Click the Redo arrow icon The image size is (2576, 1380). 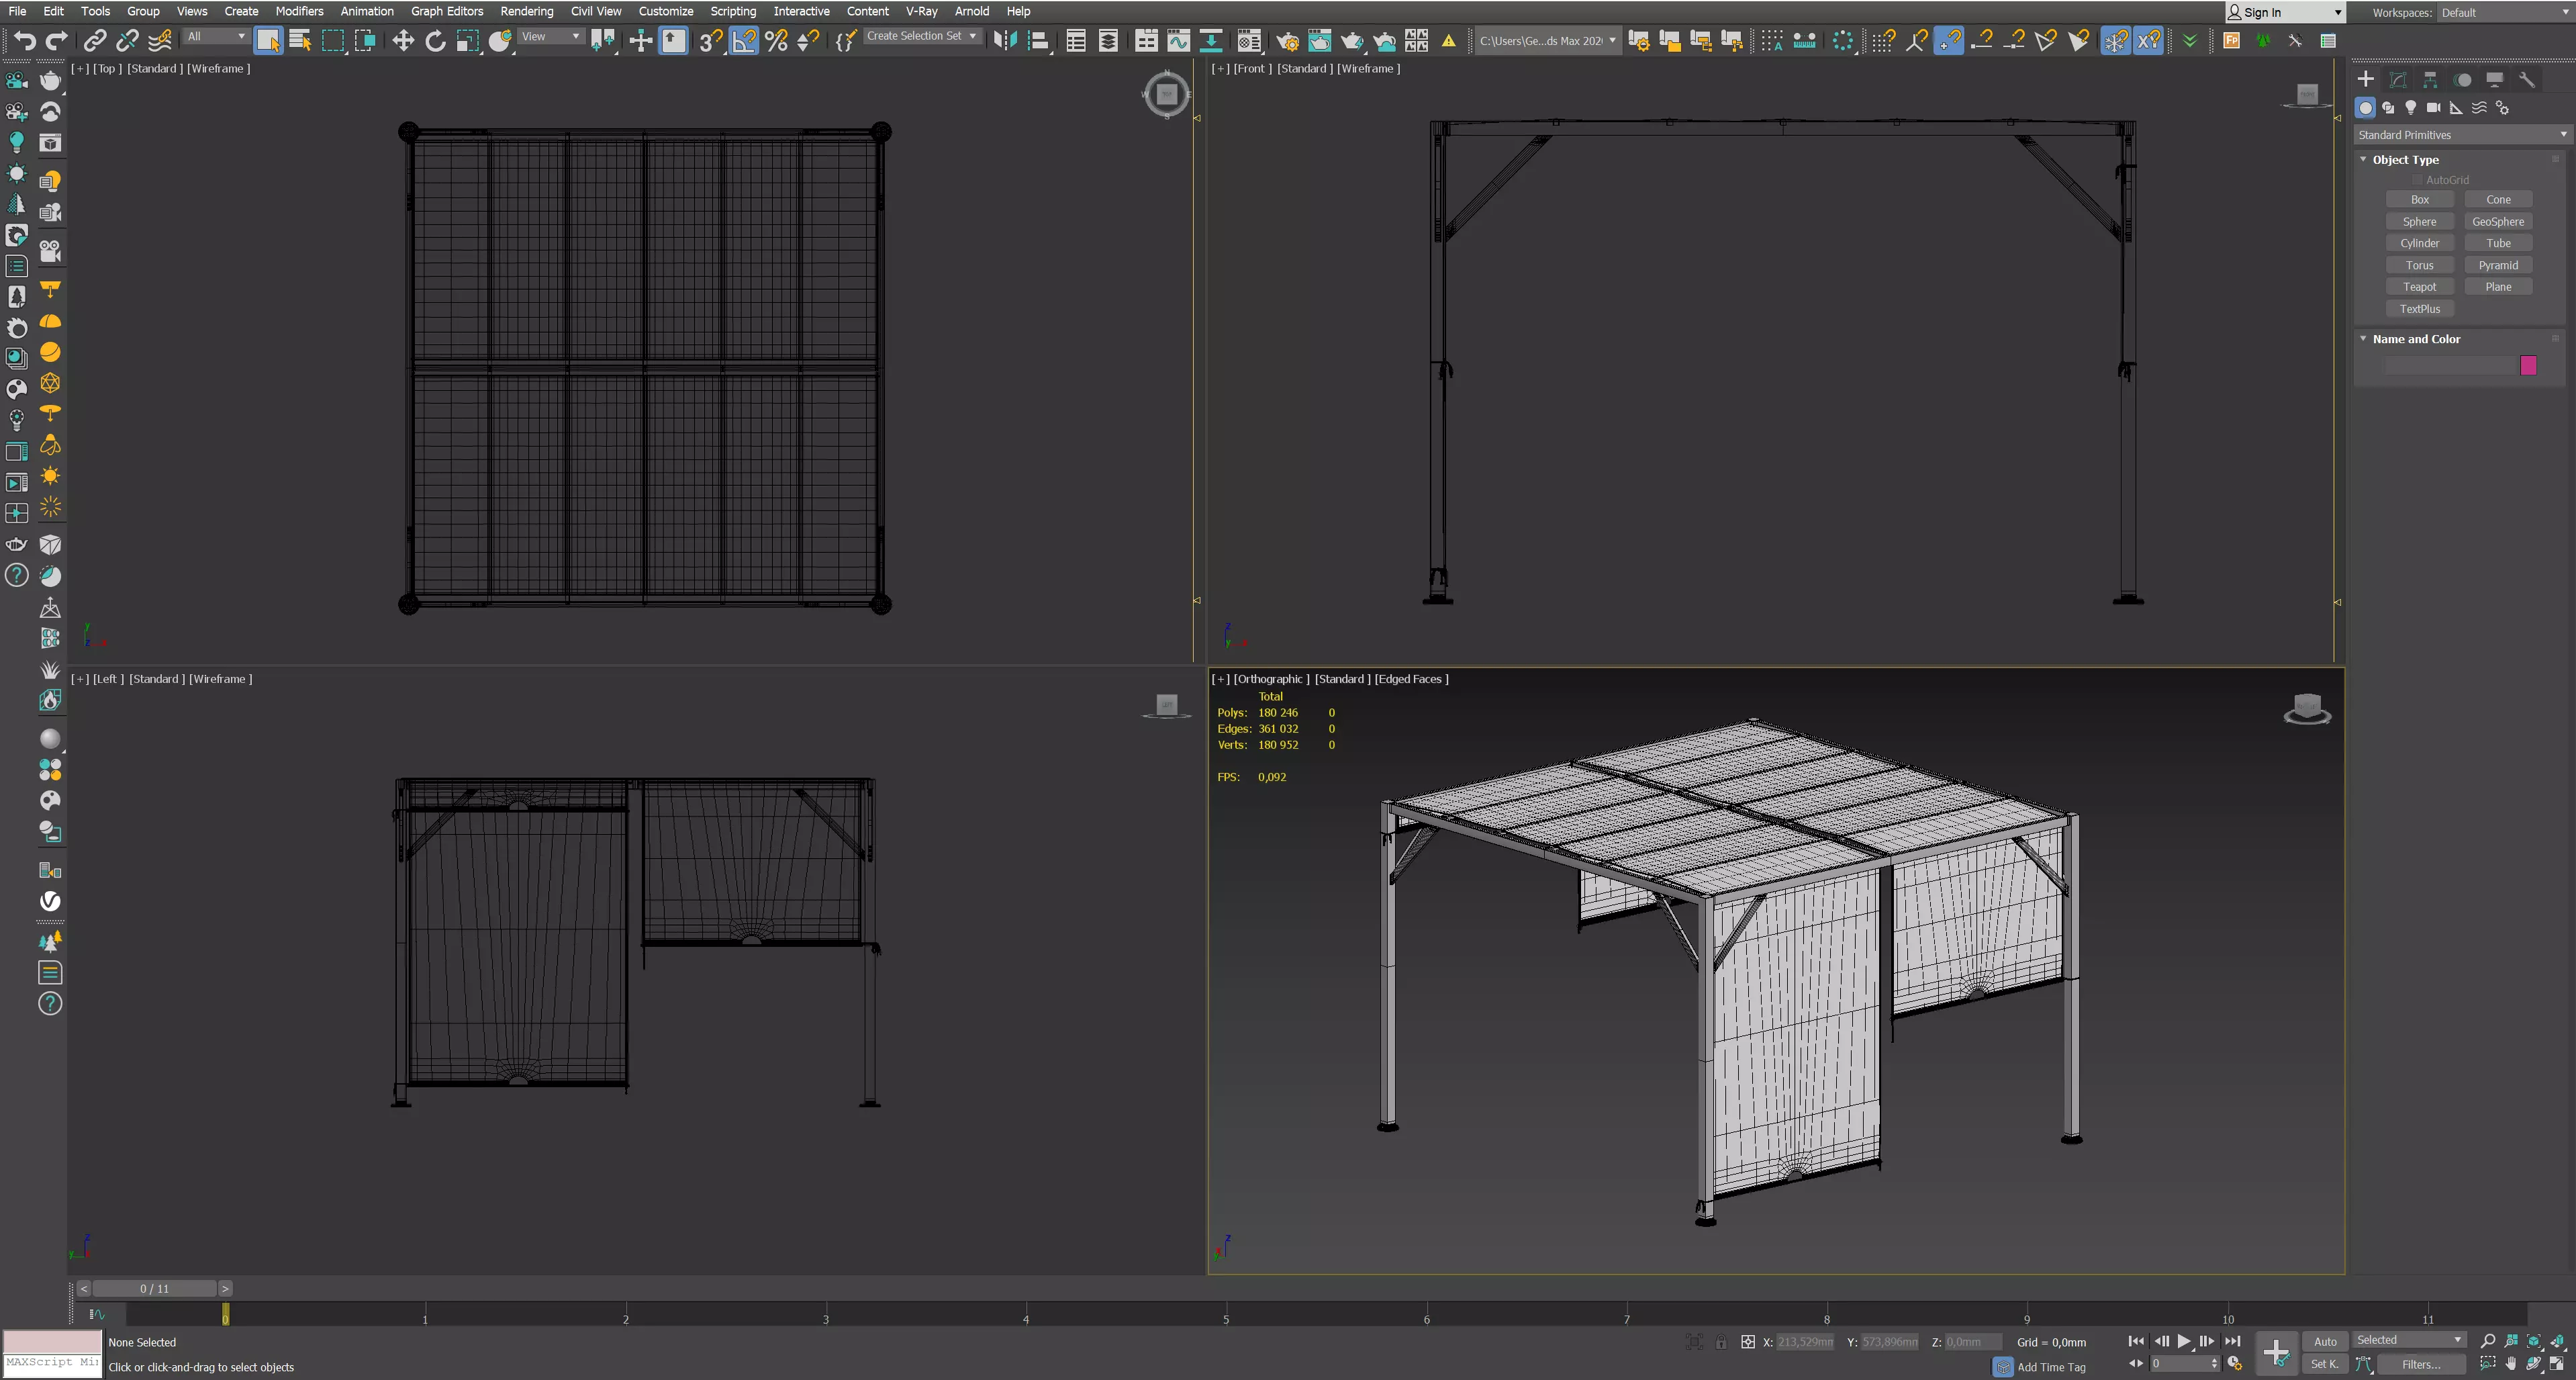click(57, 40)
